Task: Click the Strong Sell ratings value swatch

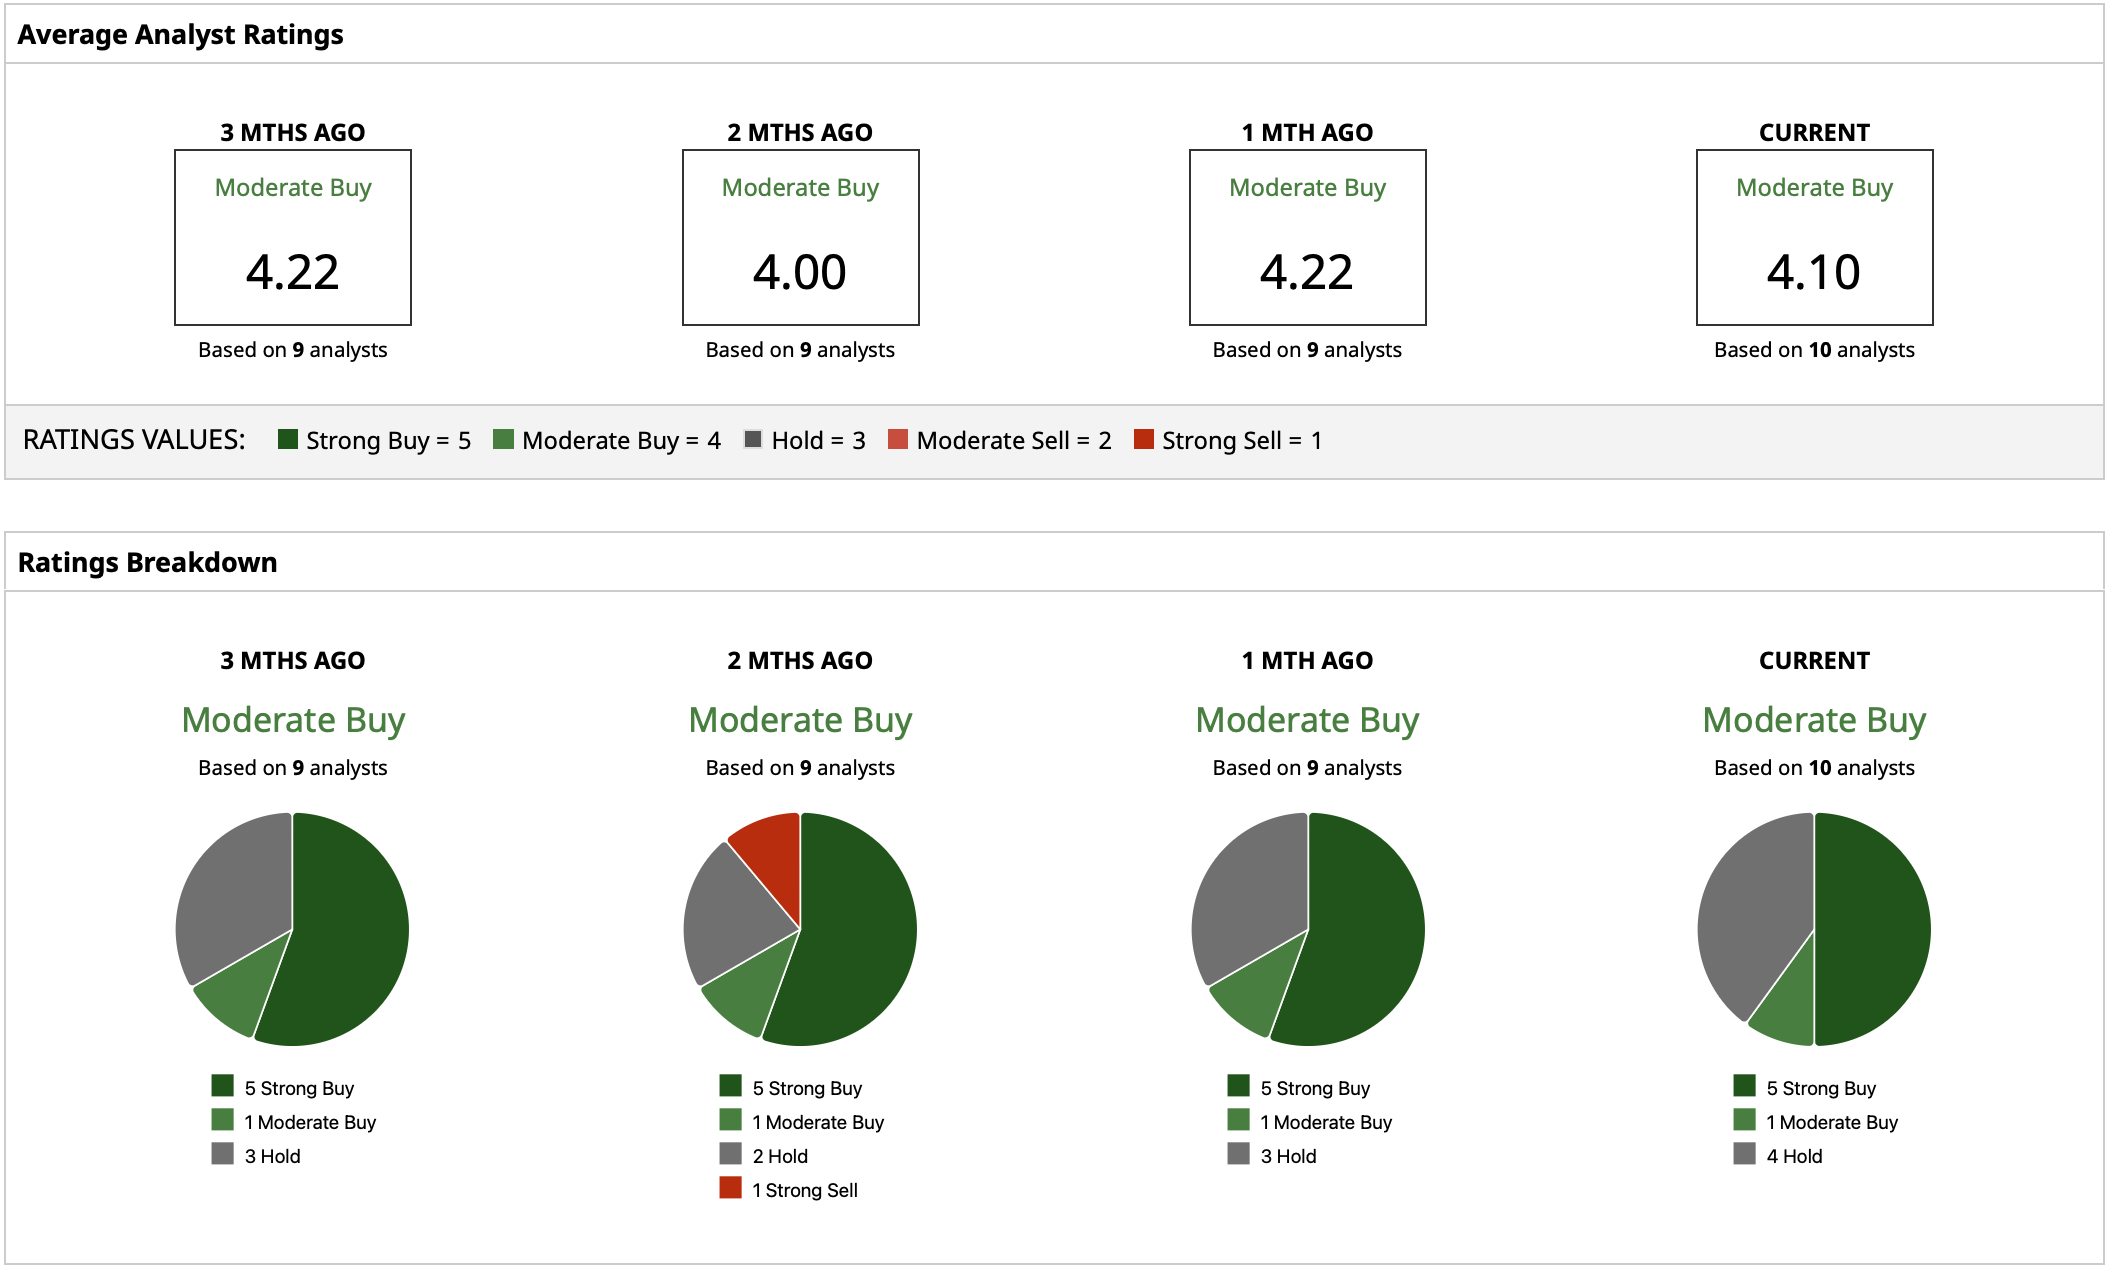Action: (1144, 439)
